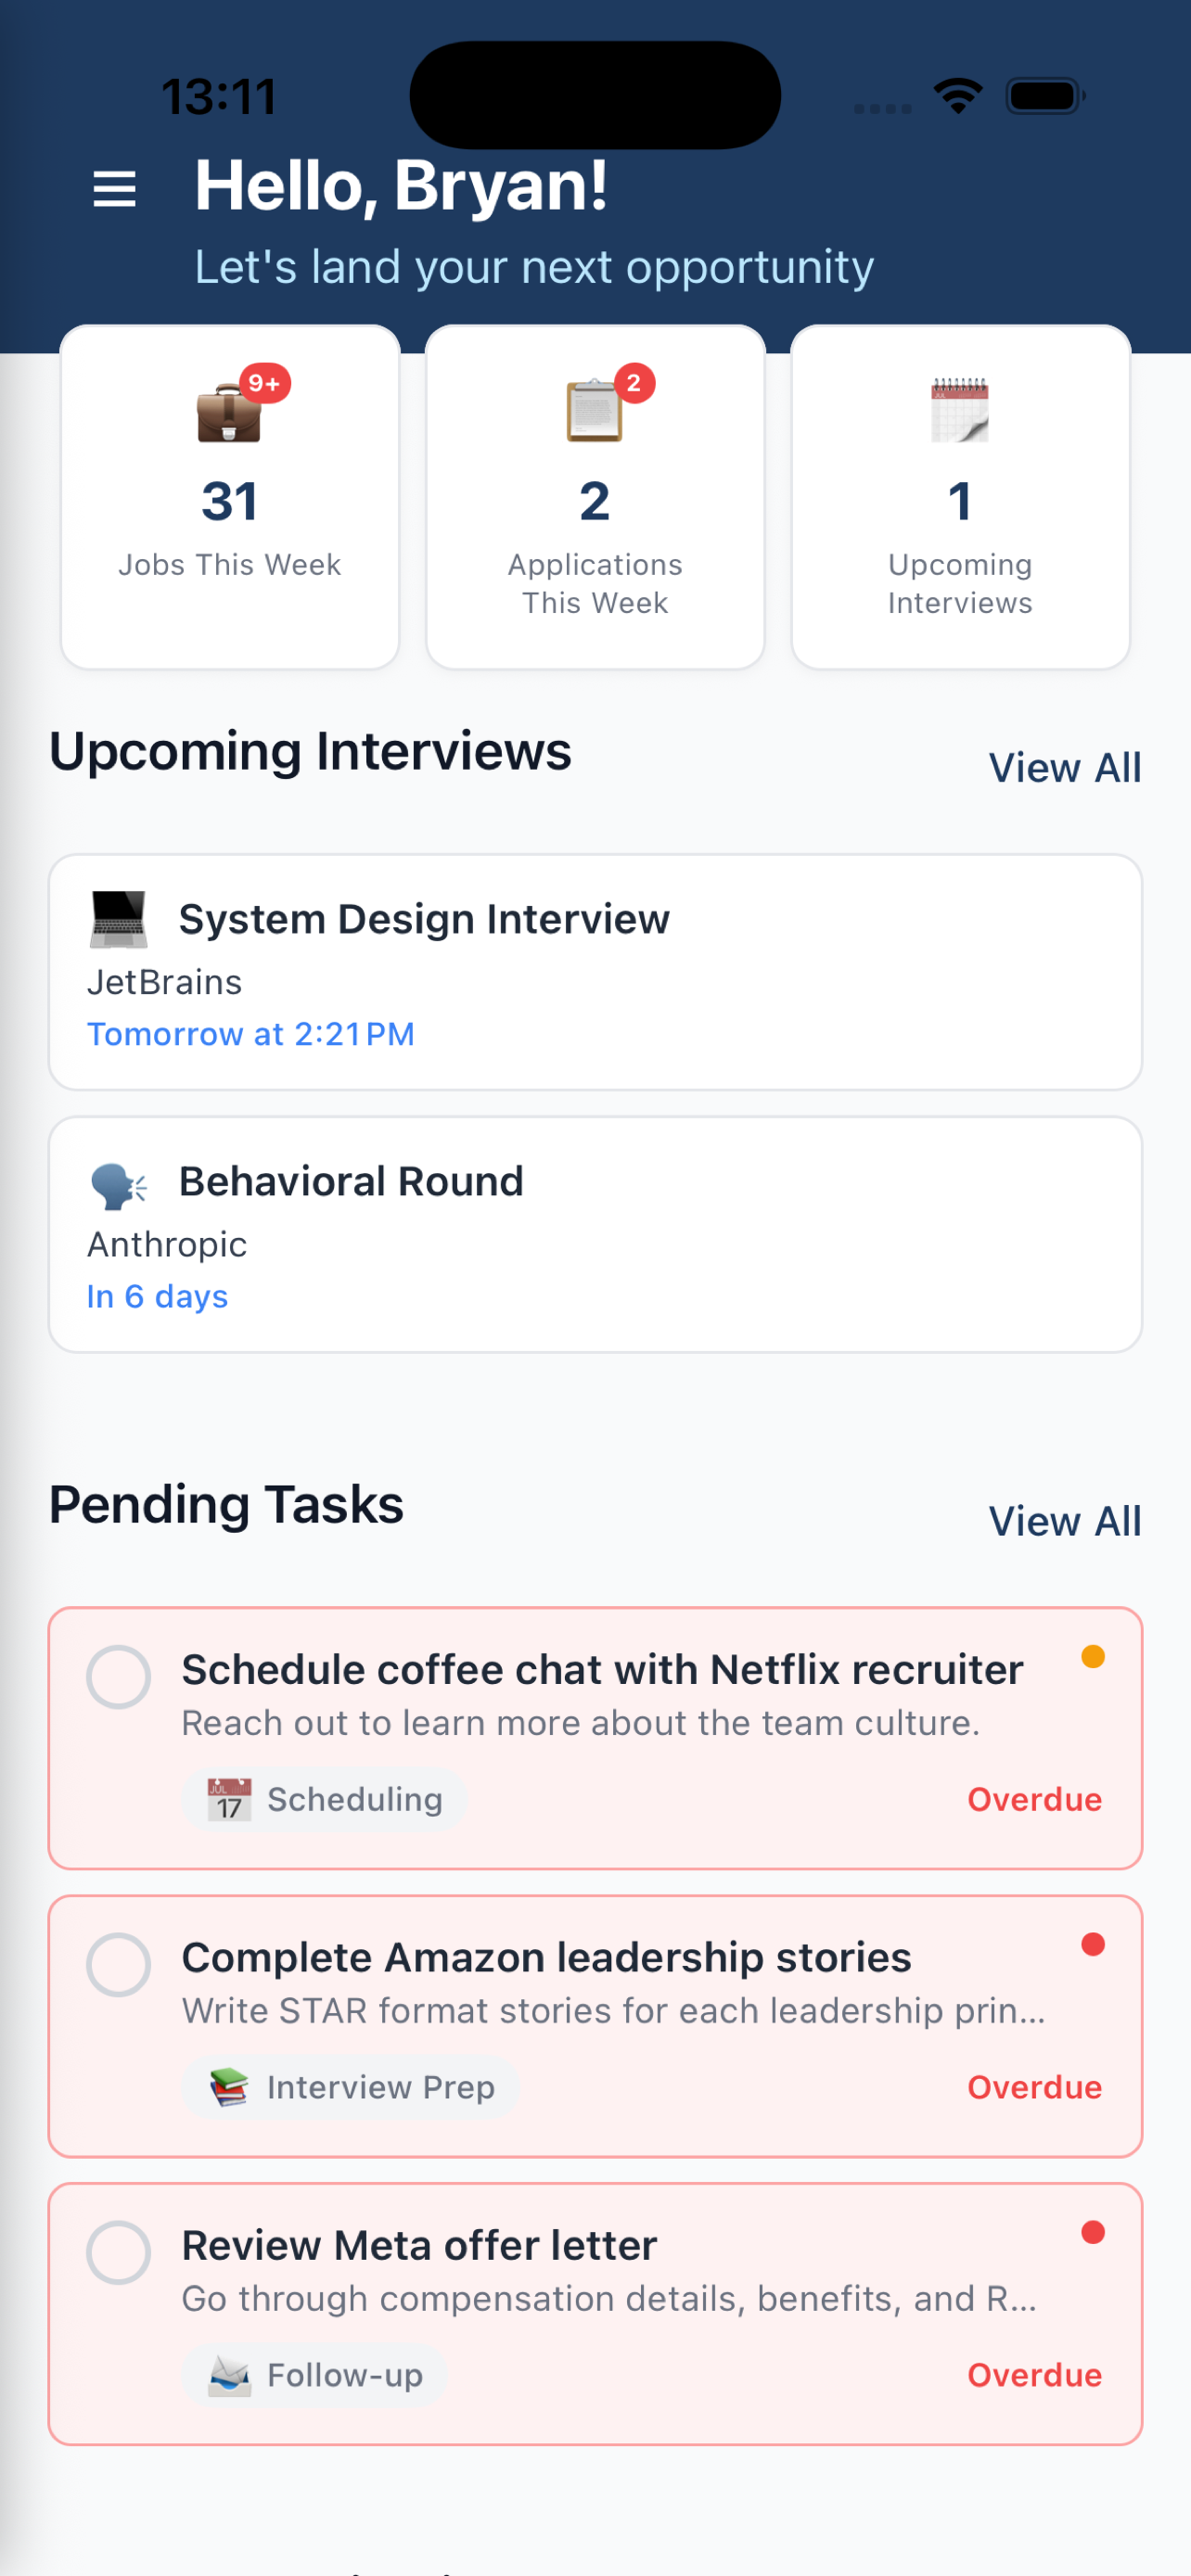
Task: Click the laptop icon on System Design Interview
Action: (x=117, y=918)
